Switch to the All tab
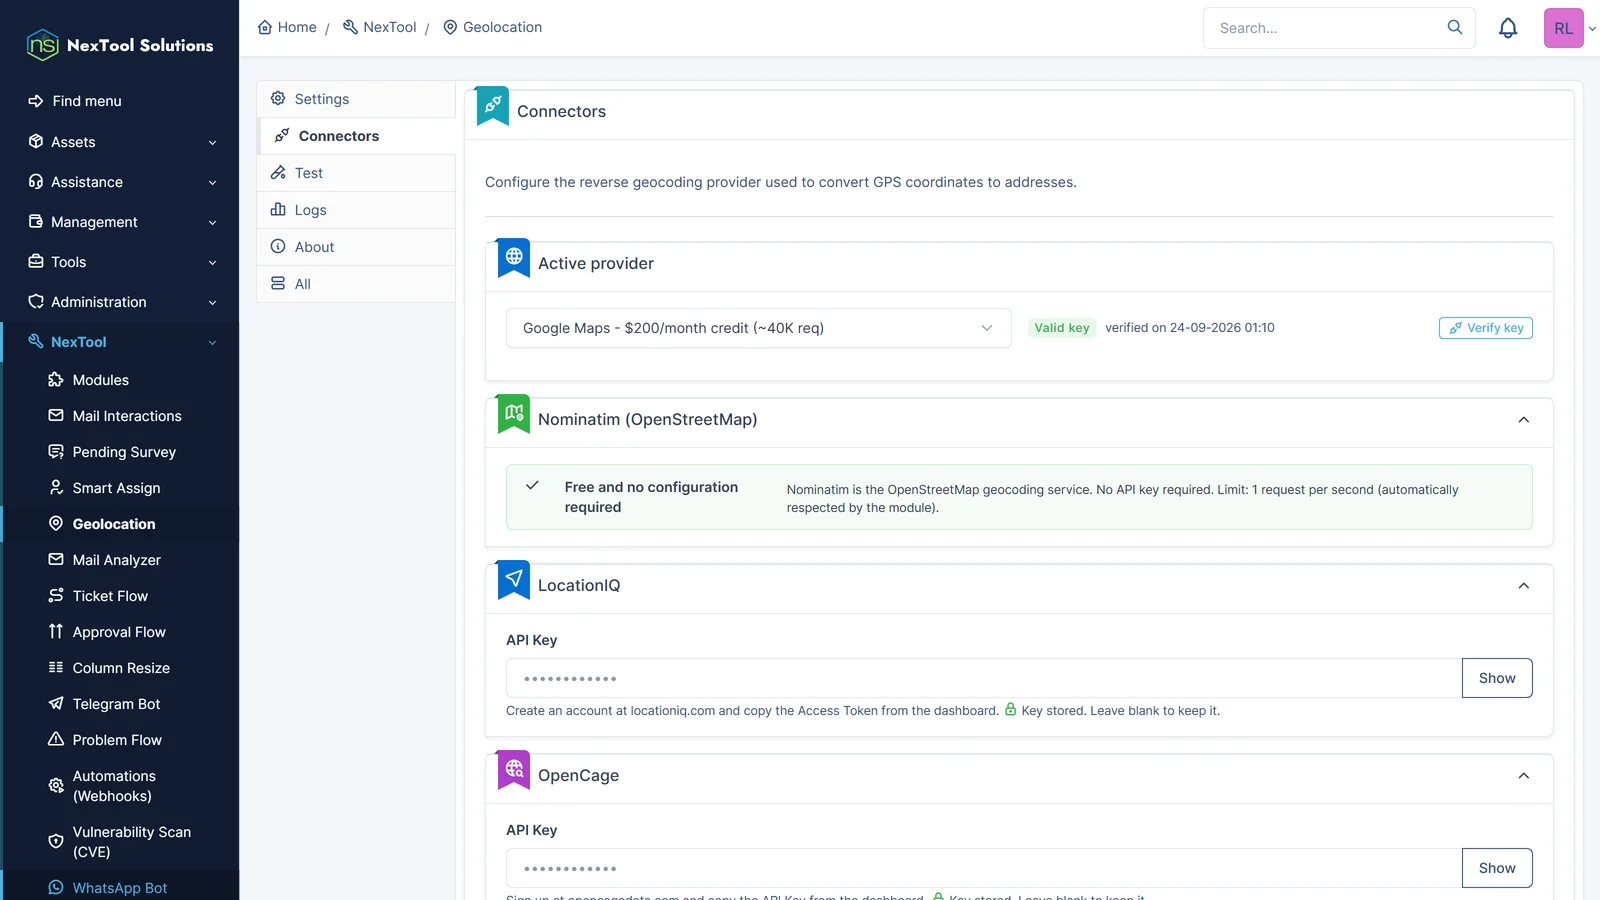 pyautogui.click(x=356, y=284)
